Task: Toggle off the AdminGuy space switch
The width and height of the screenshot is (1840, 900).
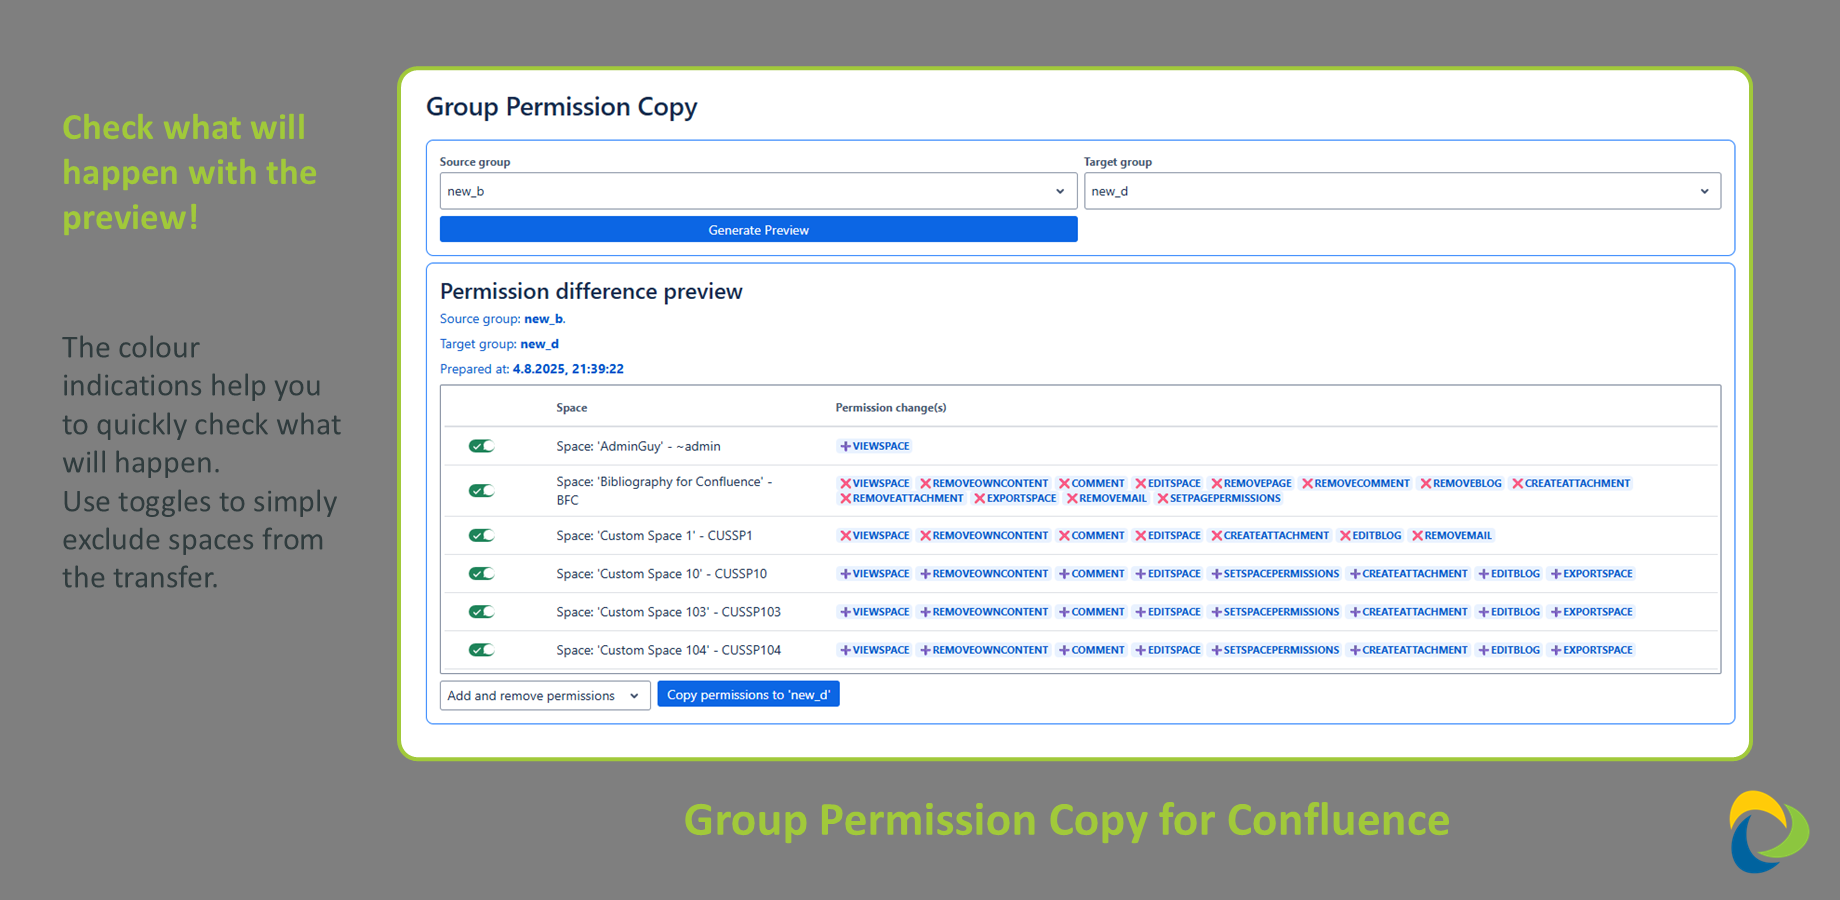Action: (x=482, y=446)
